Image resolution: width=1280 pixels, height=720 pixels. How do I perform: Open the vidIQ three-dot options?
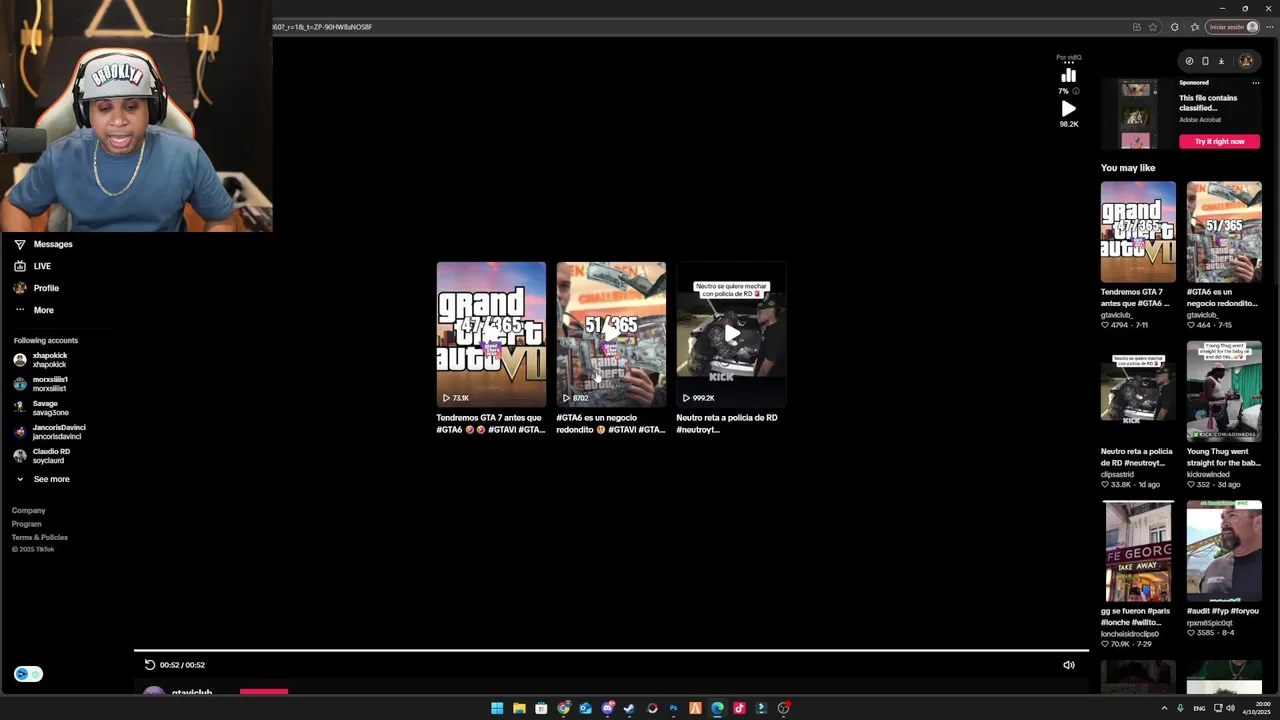point(1069,63)
